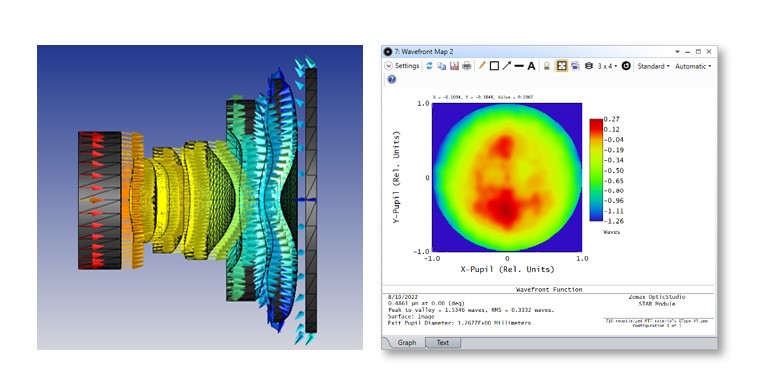Screen dimensions: 768x381
Task: Select the rectangle drawing tool
Action: (x=494, y=66)
